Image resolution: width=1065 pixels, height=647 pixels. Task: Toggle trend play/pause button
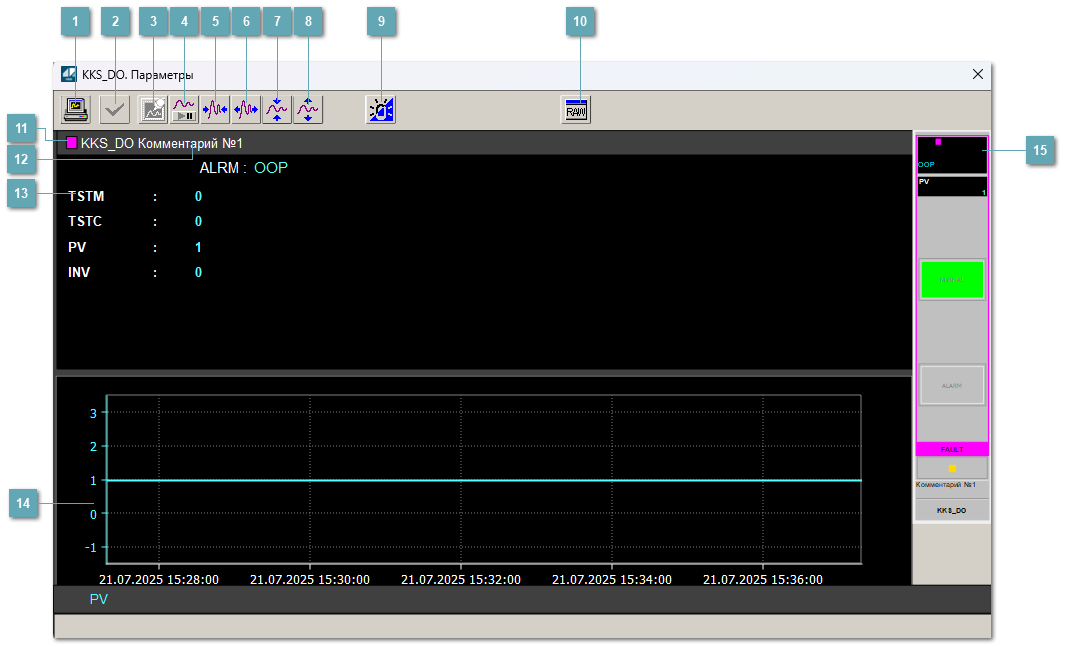[x=184, y=110]
